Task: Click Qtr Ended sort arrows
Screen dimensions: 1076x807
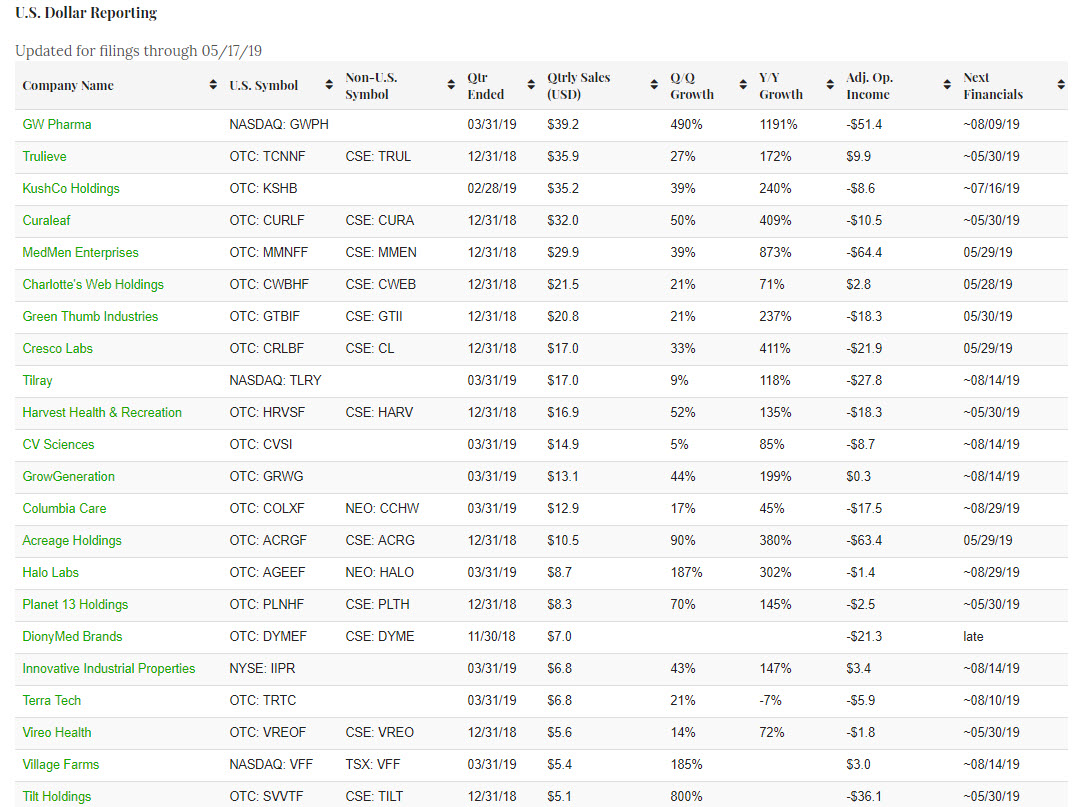Action: (x=531, y=86)
